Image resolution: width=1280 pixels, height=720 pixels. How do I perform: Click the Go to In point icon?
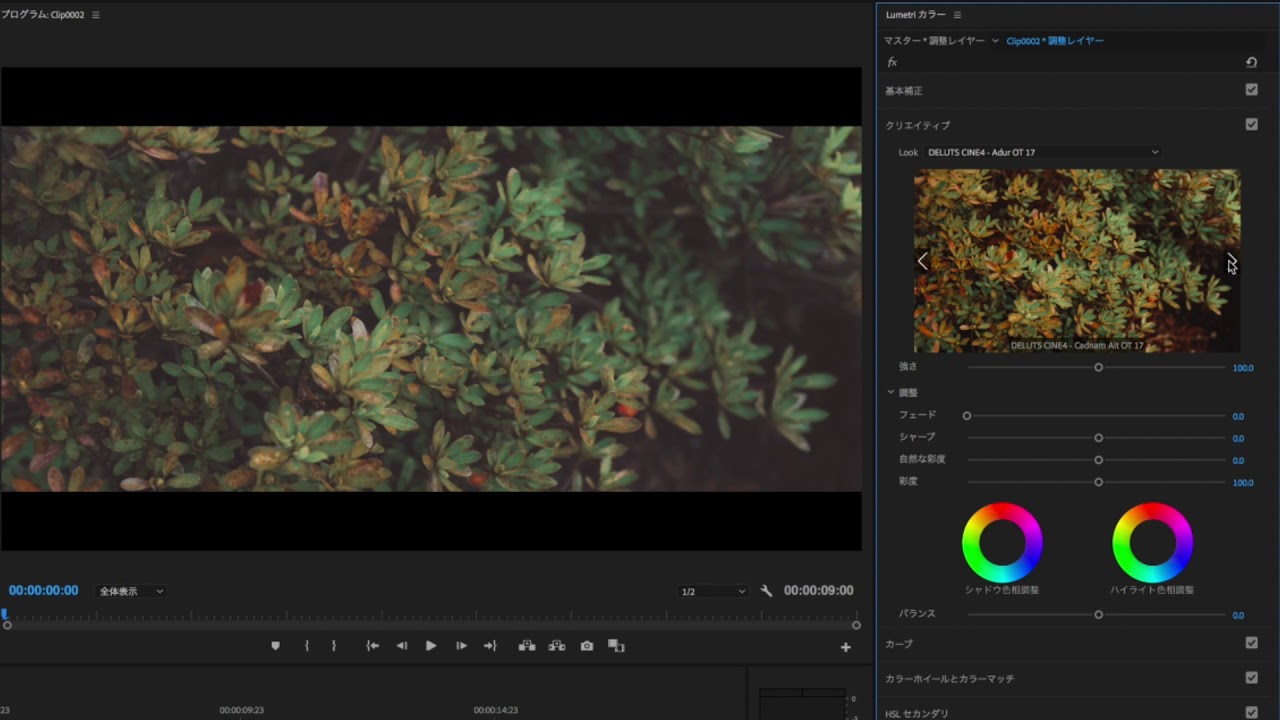[x=372, y=646]
